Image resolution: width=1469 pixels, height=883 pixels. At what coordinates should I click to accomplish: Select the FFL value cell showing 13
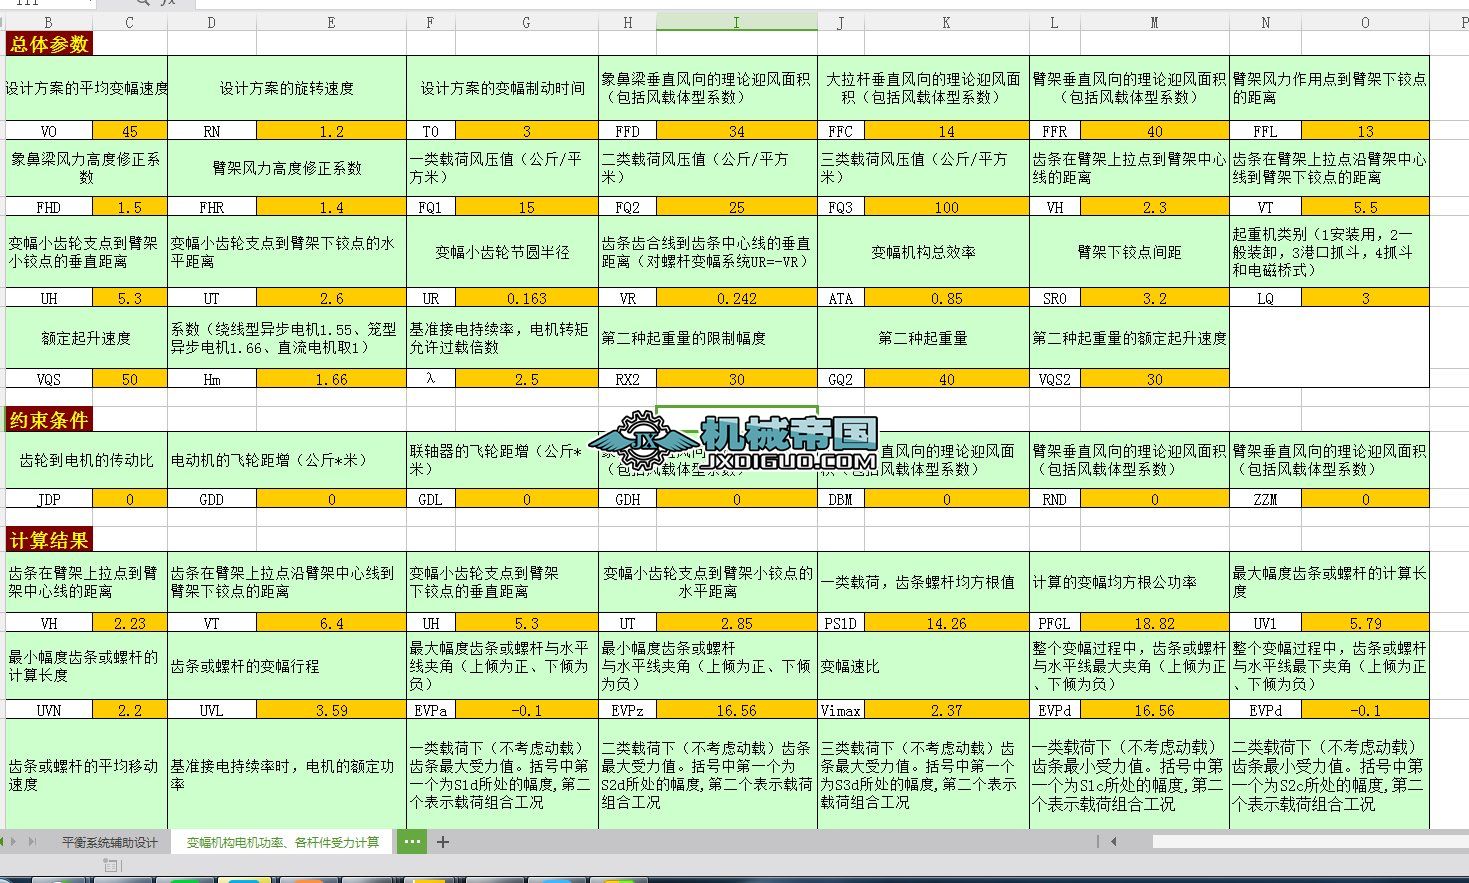click(x=1365, y=131)
